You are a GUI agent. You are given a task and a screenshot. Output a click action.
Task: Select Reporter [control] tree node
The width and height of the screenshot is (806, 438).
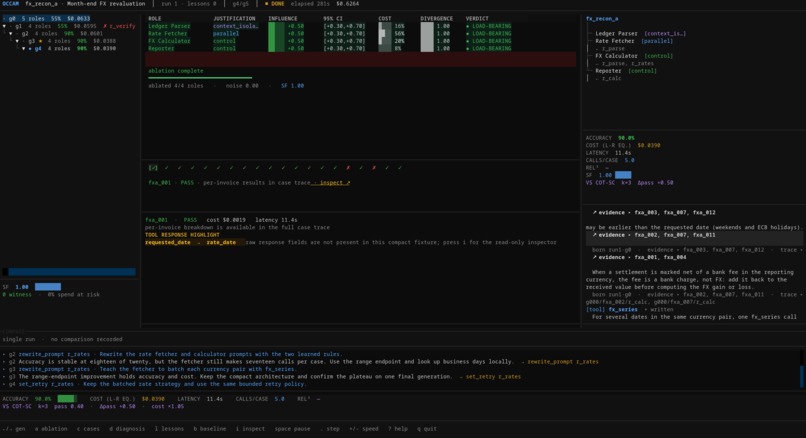(625, 71)
